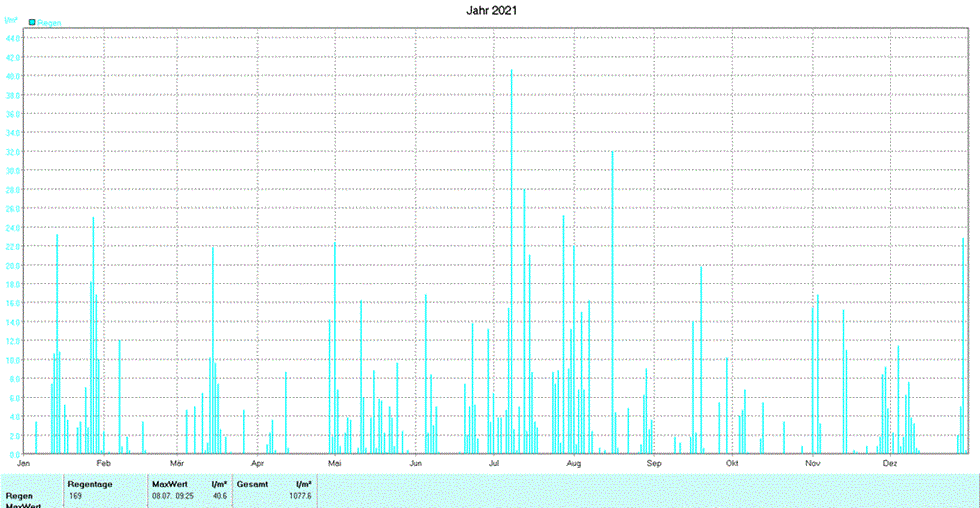Select the date value 08.07. 09:25
This screenshot has width=980, height=508.
point(173,496)
